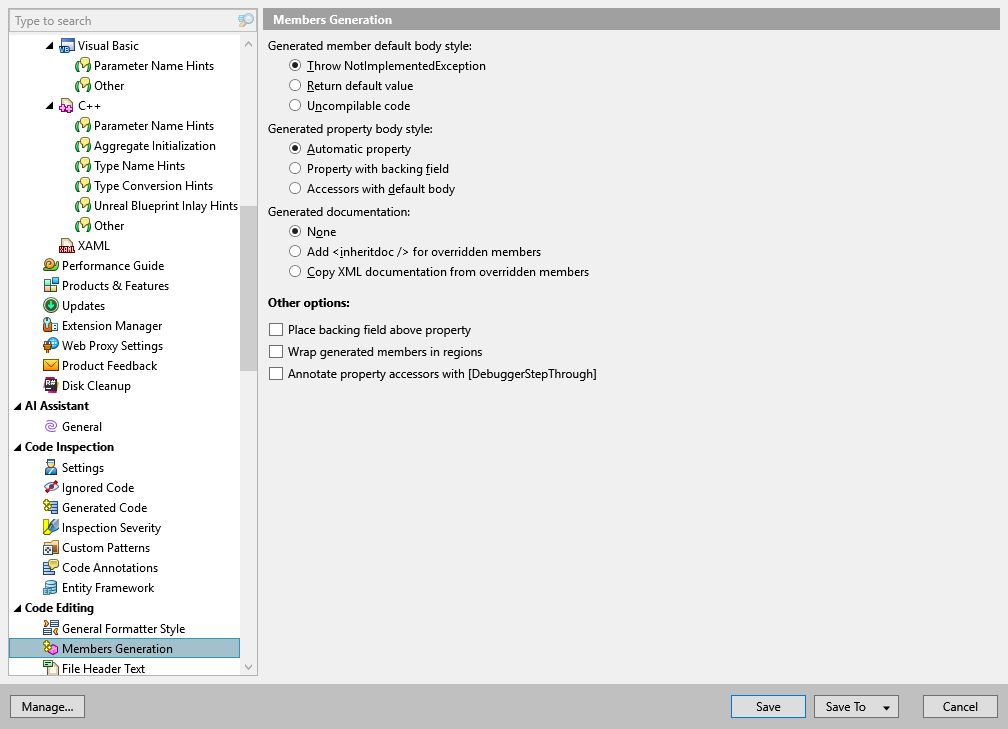1008x729 pixels.
Task: Click the Generated Code icon
Action: [51, 507]
